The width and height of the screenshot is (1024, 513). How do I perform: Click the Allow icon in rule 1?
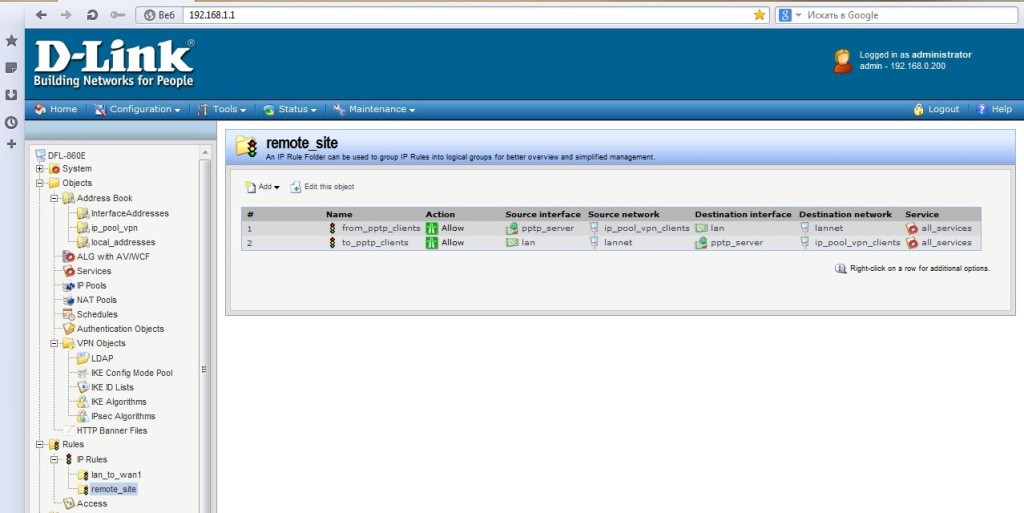coord(431,228)
